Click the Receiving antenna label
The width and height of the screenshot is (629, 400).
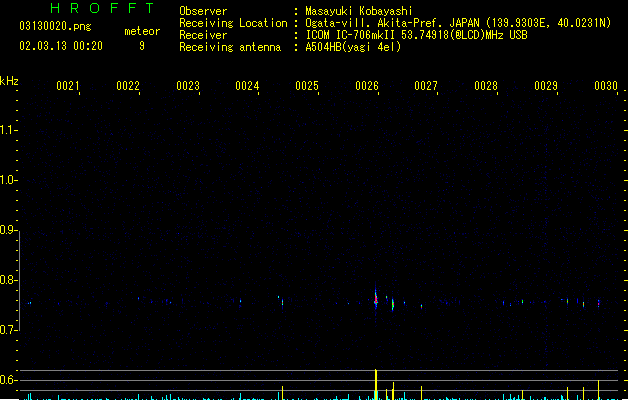pyautogui.click(x=230, y=47)
